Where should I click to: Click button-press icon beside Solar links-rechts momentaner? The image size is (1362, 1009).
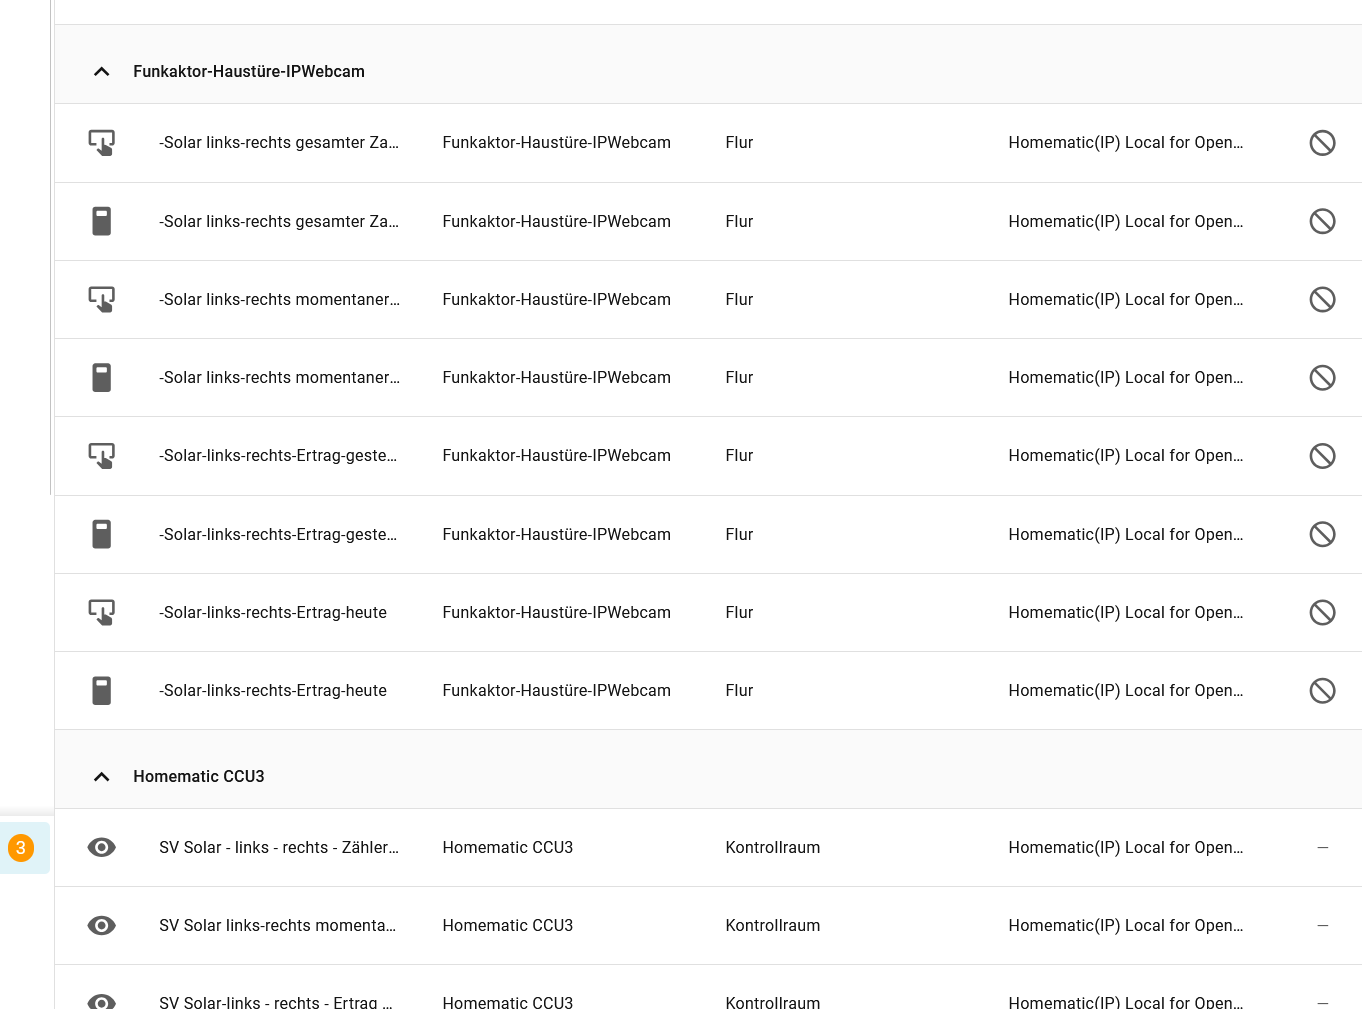tap(101, 299)
